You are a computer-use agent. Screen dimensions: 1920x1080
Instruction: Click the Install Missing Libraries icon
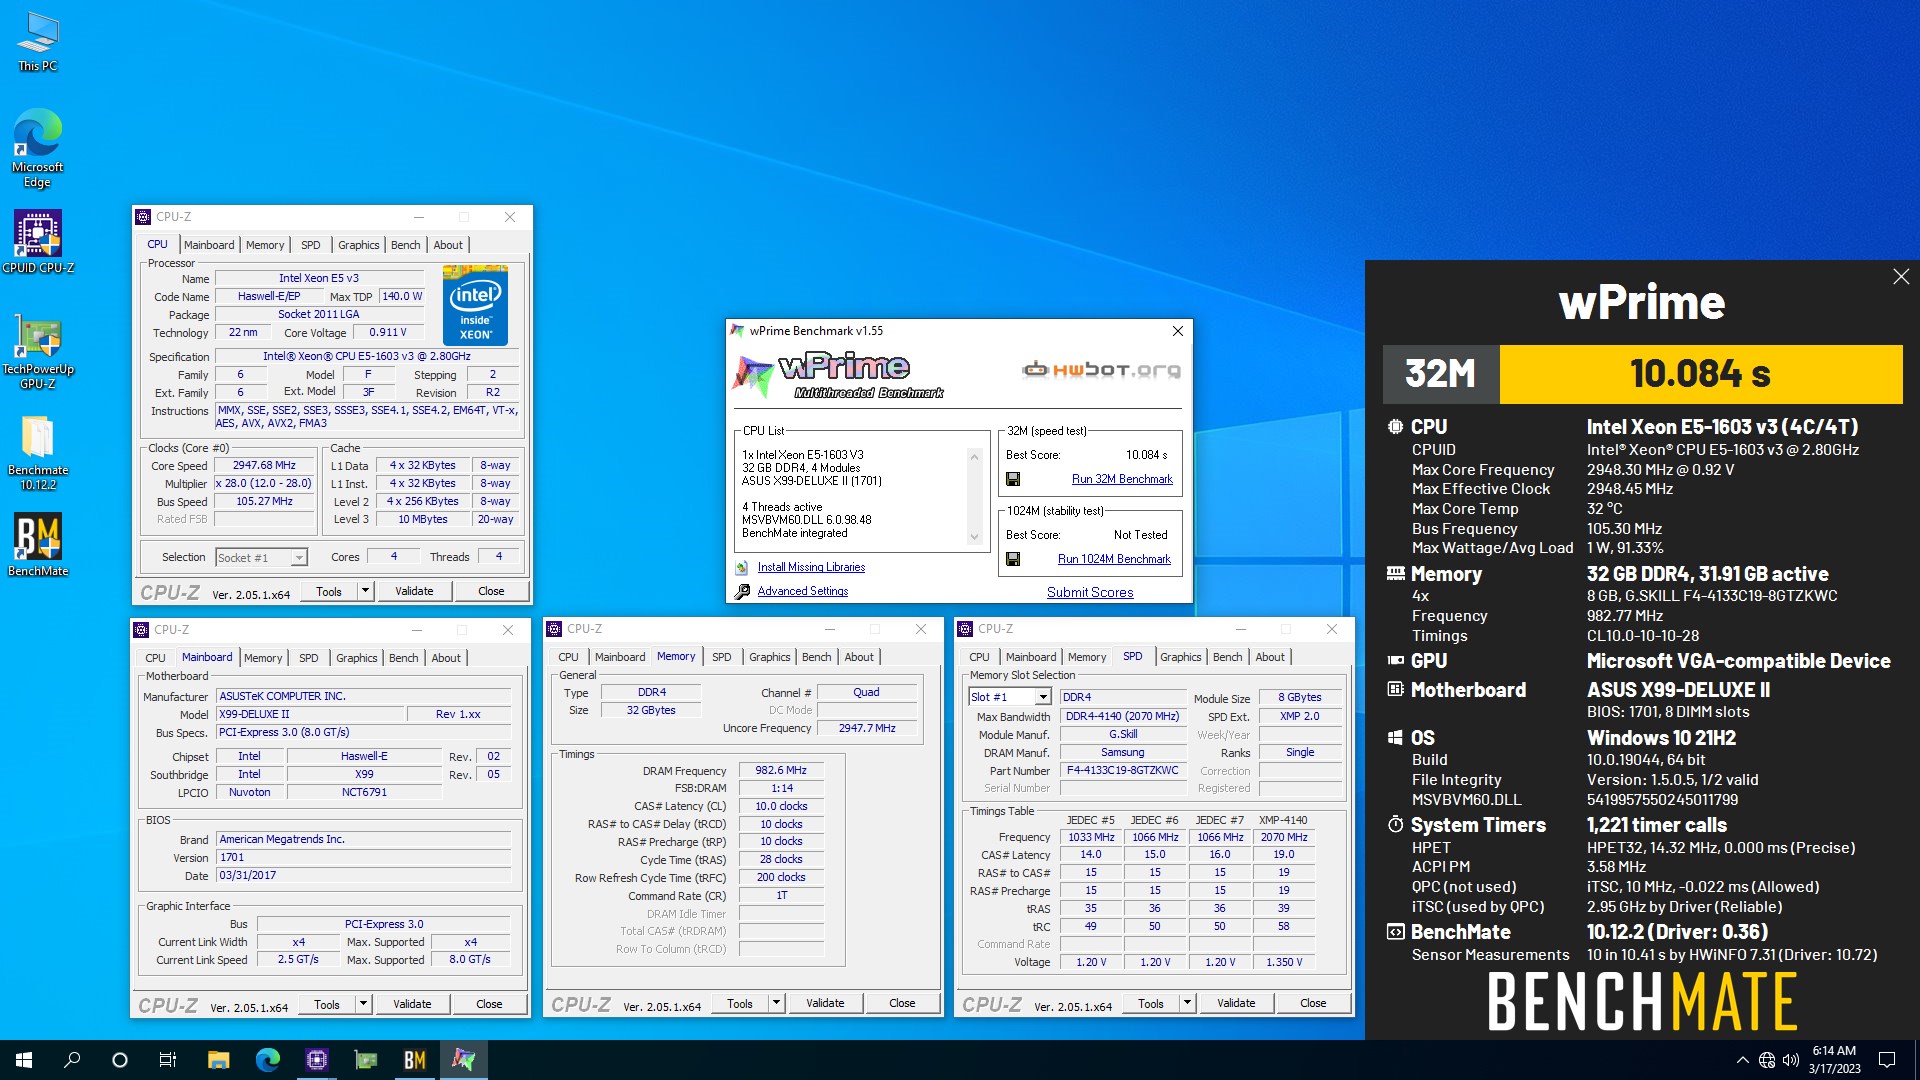tap(742, 567)
